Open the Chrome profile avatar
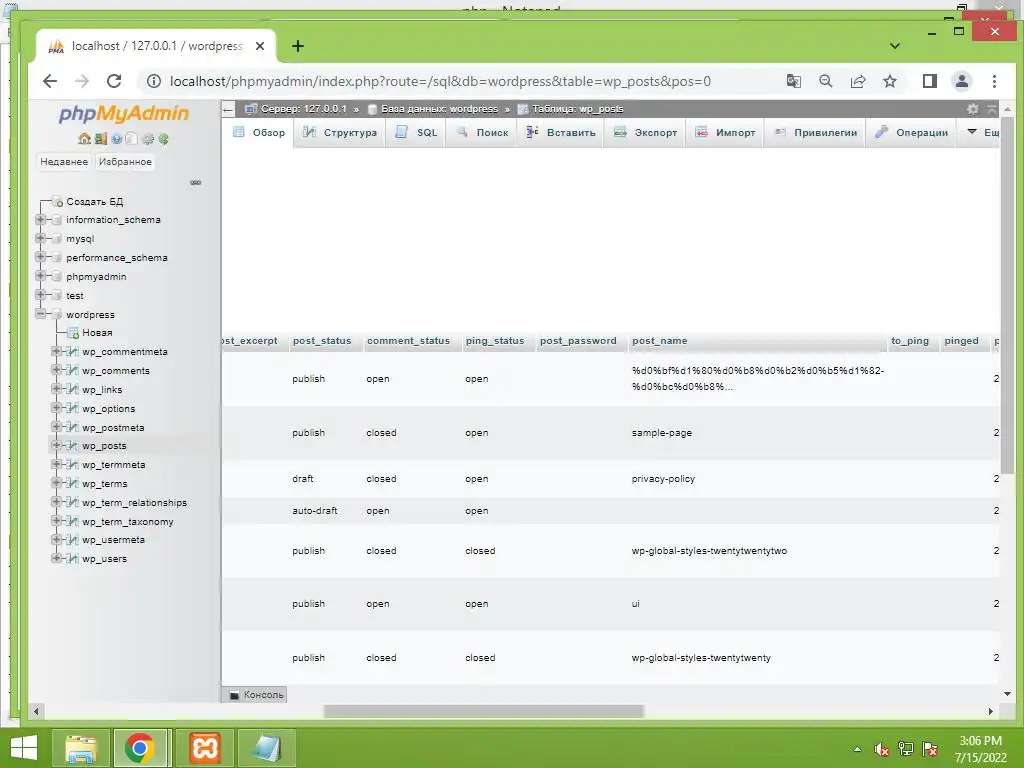 [961, 81]
